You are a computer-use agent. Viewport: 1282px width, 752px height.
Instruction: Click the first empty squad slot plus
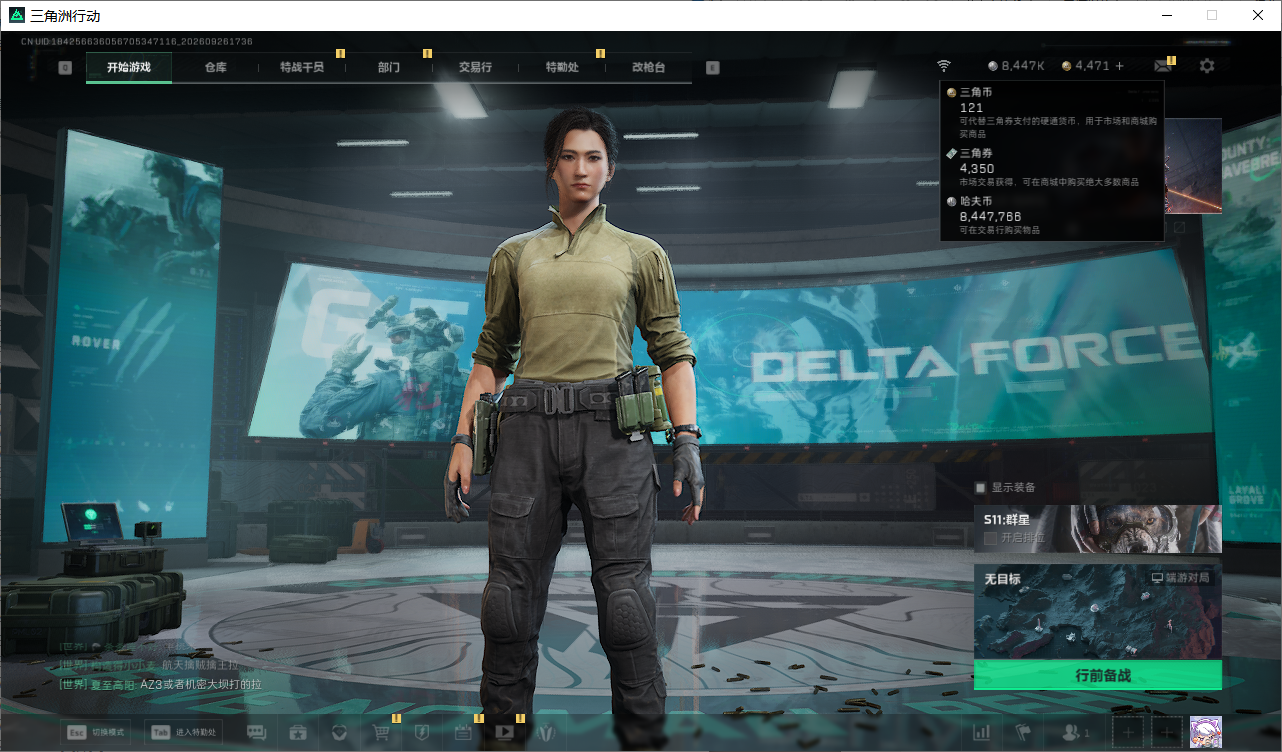pyautogui.click(x=1128, y=732)
